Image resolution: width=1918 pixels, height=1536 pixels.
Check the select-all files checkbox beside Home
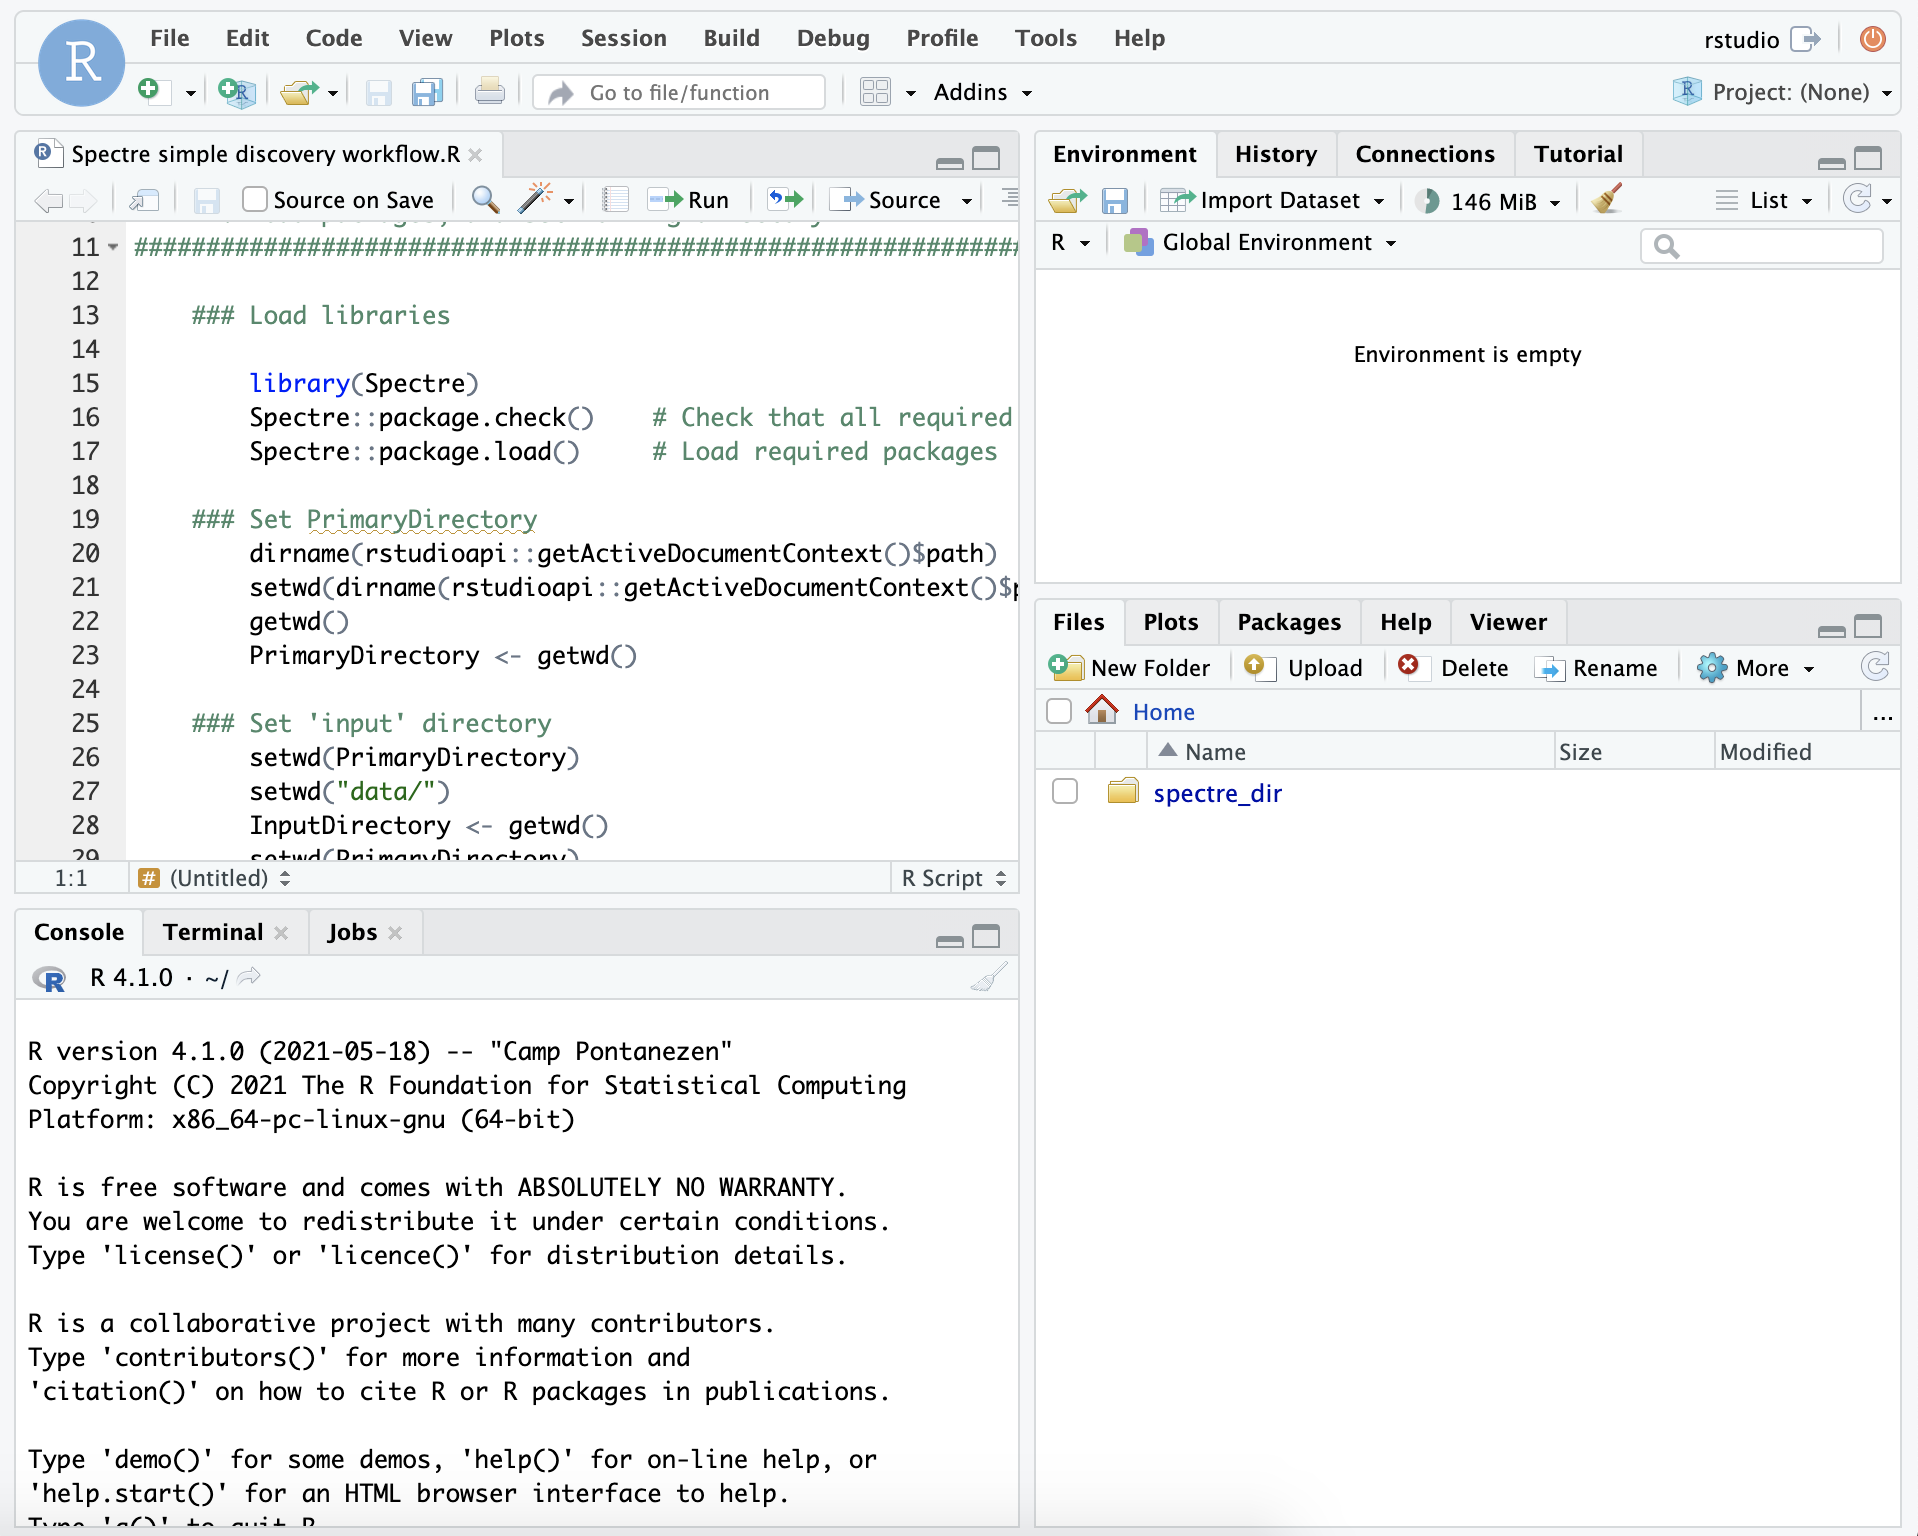click(1059, 711)
